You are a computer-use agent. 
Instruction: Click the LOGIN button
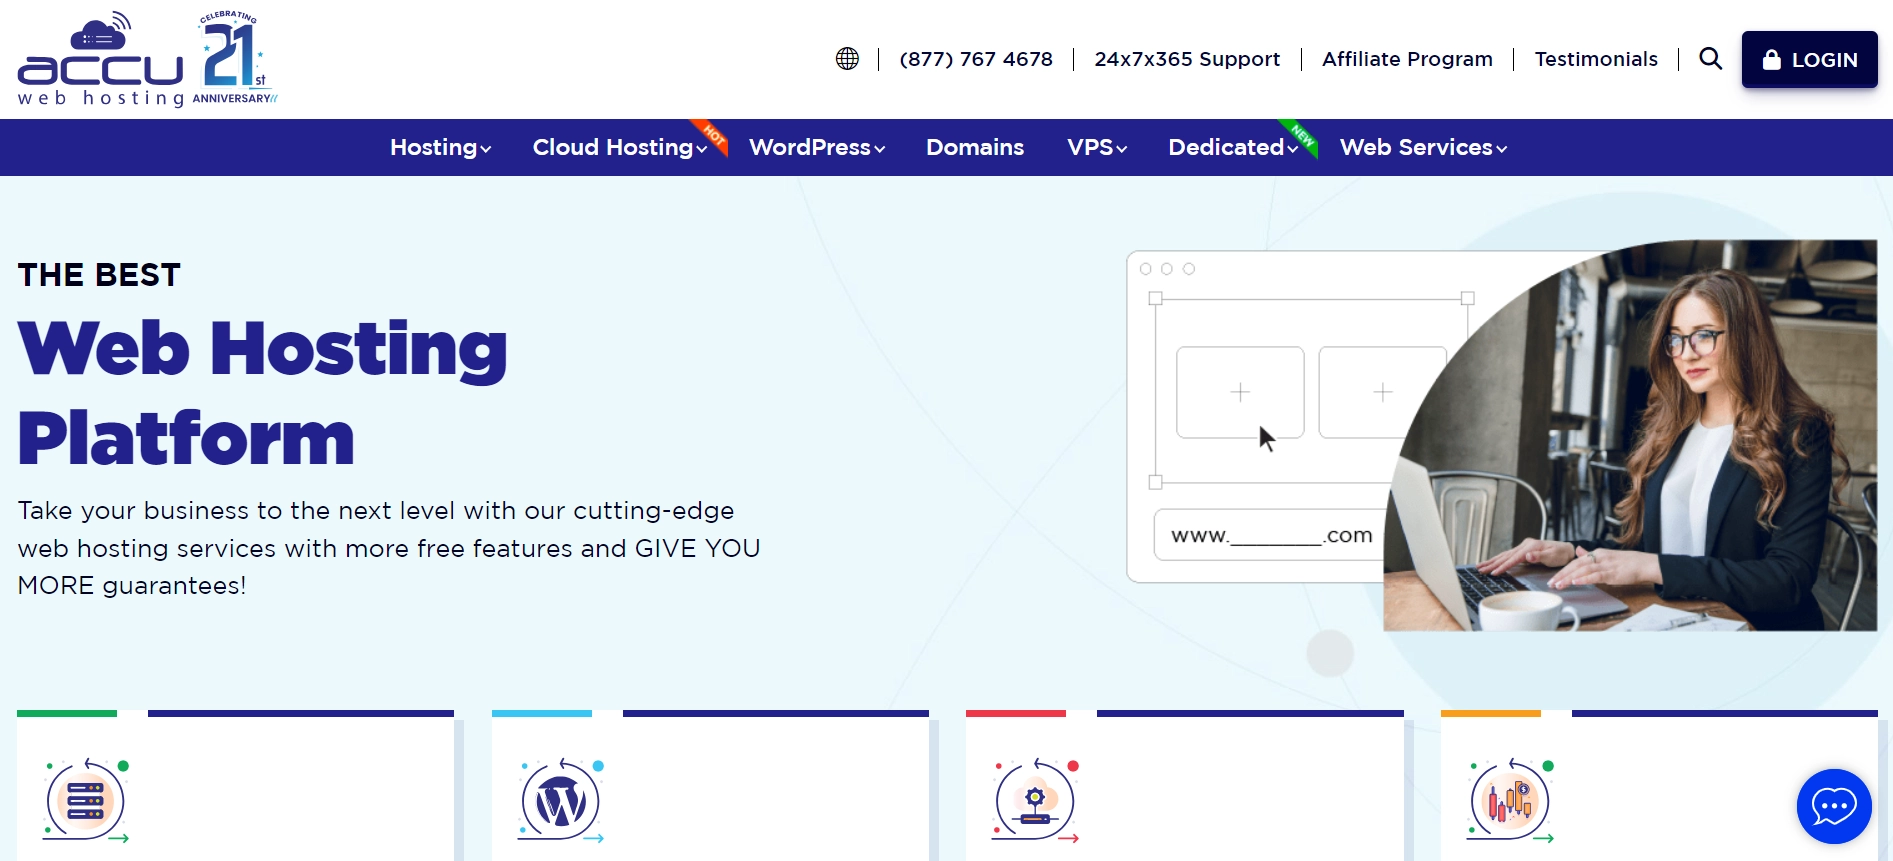tap(1810, 60)
